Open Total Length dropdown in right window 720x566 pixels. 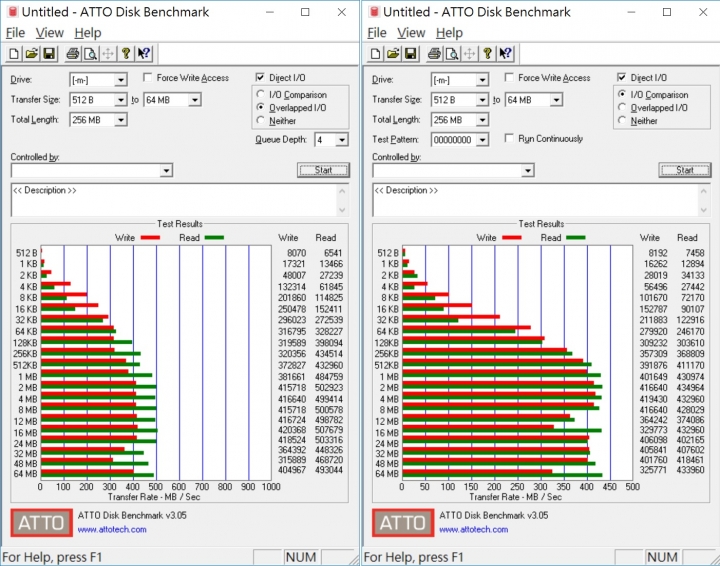click(x=482, y=120)
